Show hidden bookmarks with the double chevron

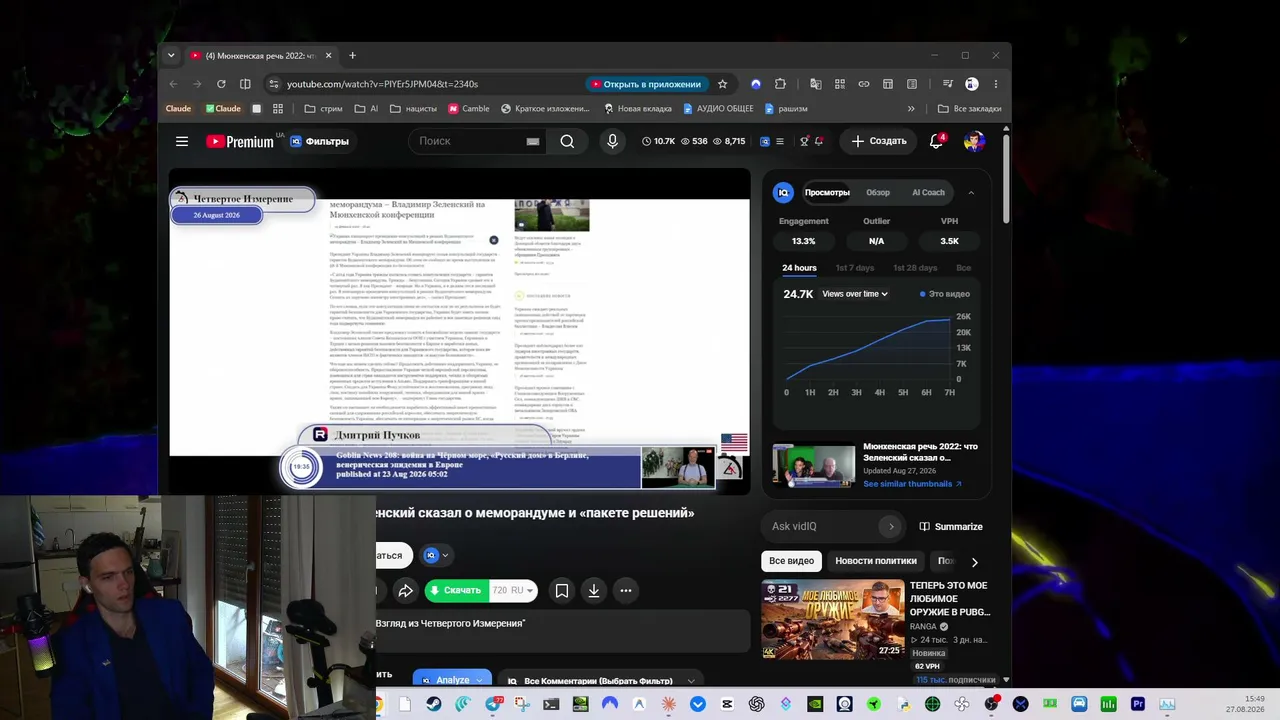pos(911,109)
